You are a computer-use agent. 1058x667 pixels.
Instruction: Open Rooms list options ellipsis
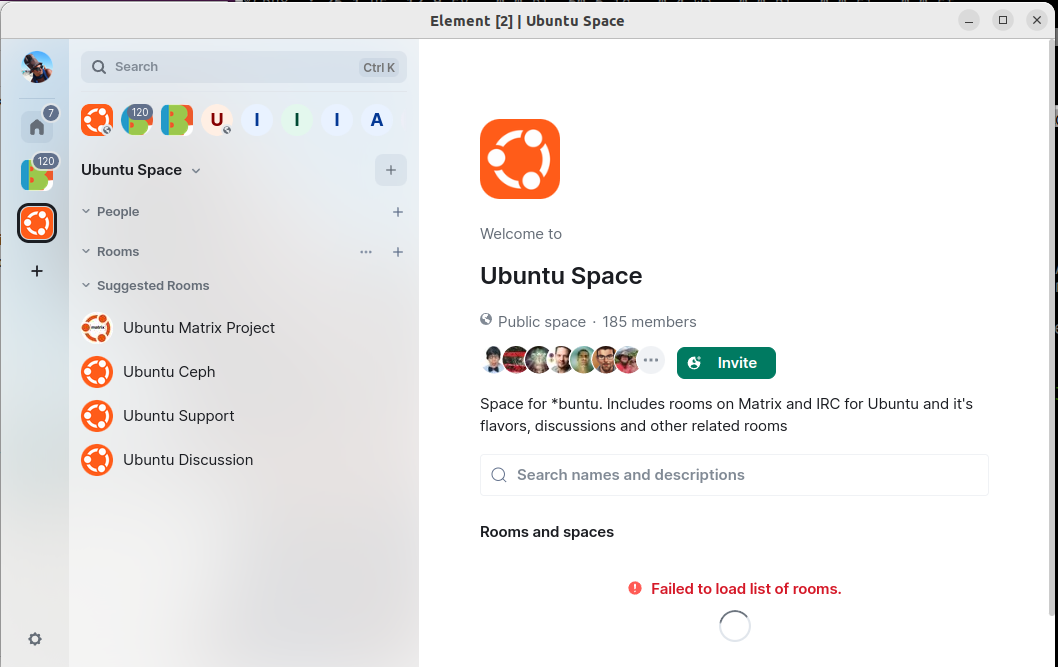pyautogui.click(x=366, y=252)
